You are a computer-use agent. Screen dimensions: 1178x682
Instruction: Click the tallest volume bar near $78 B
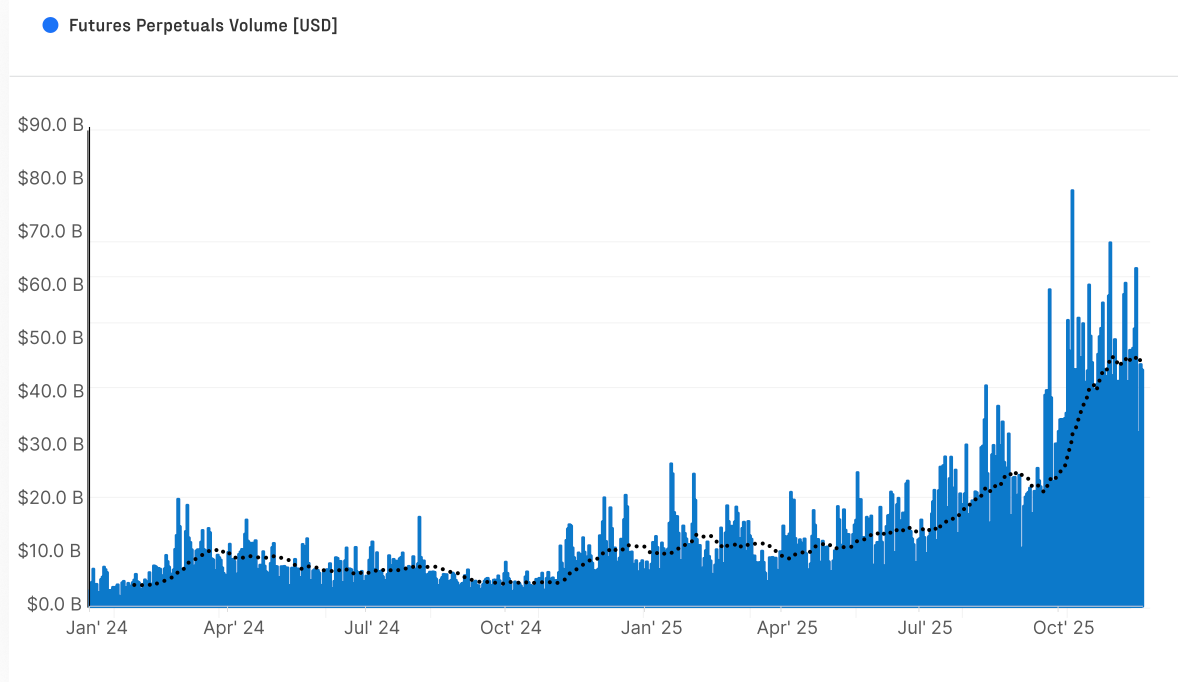pyautogui.click(x=1072, y=398)
